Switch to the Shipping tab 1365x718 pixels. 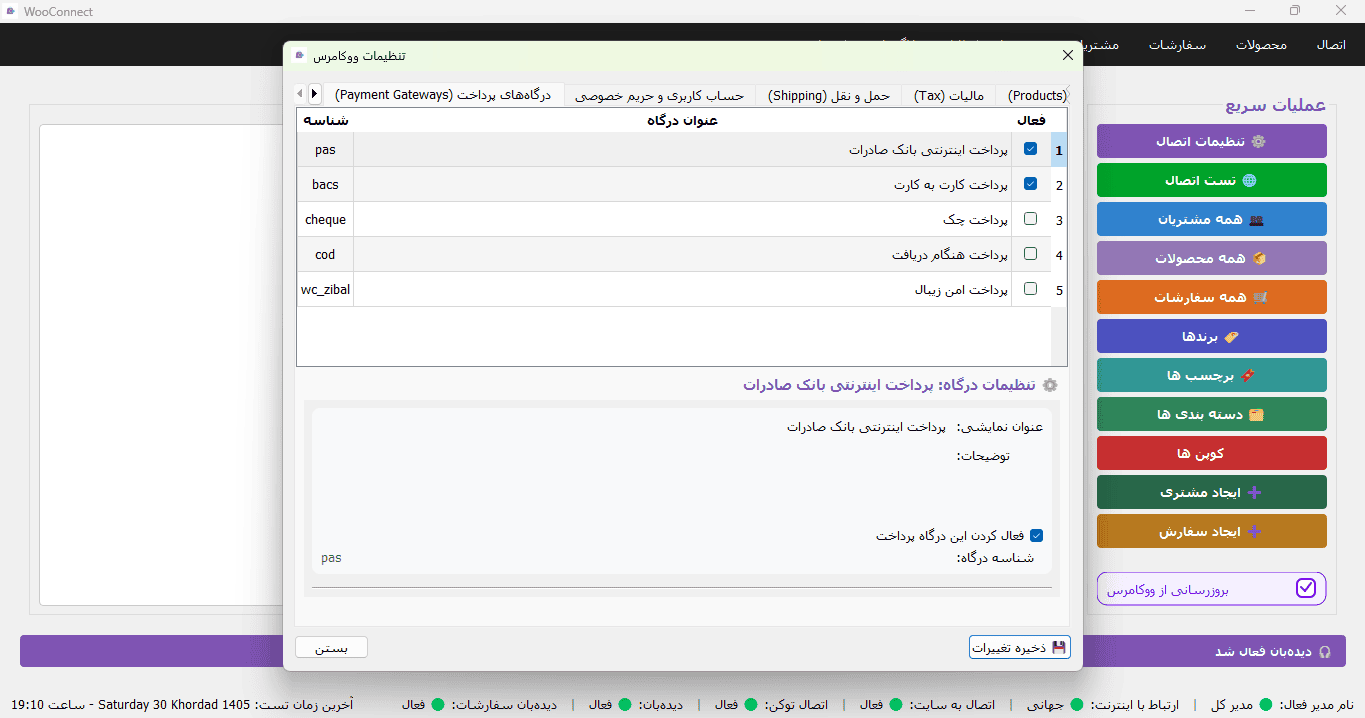tap(829, 96)
